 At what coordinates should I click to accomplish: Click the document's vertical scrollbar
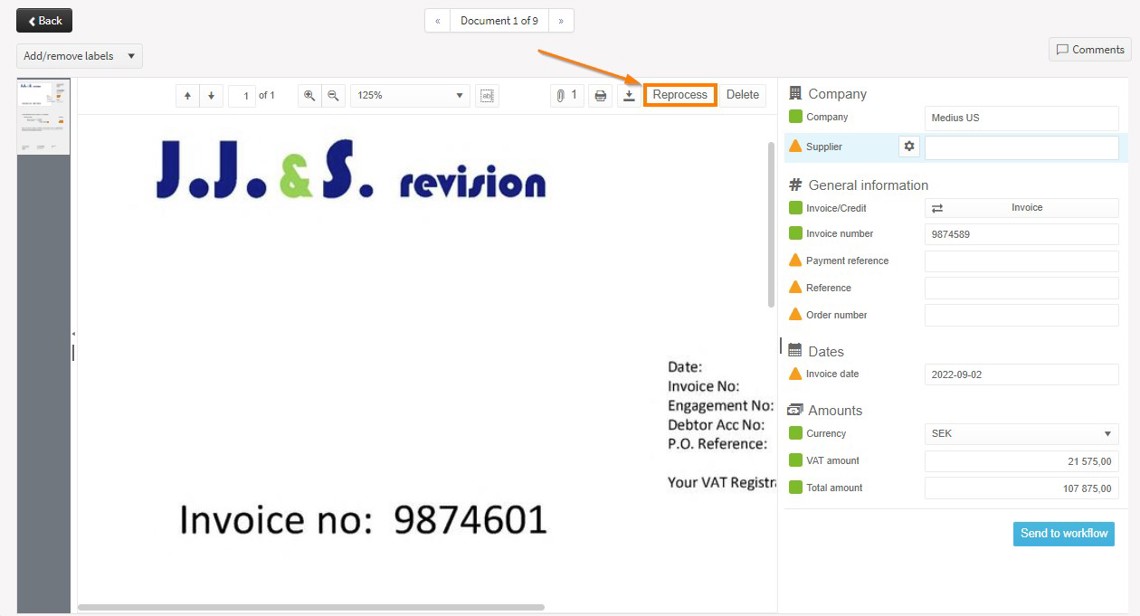click(770, 225)
